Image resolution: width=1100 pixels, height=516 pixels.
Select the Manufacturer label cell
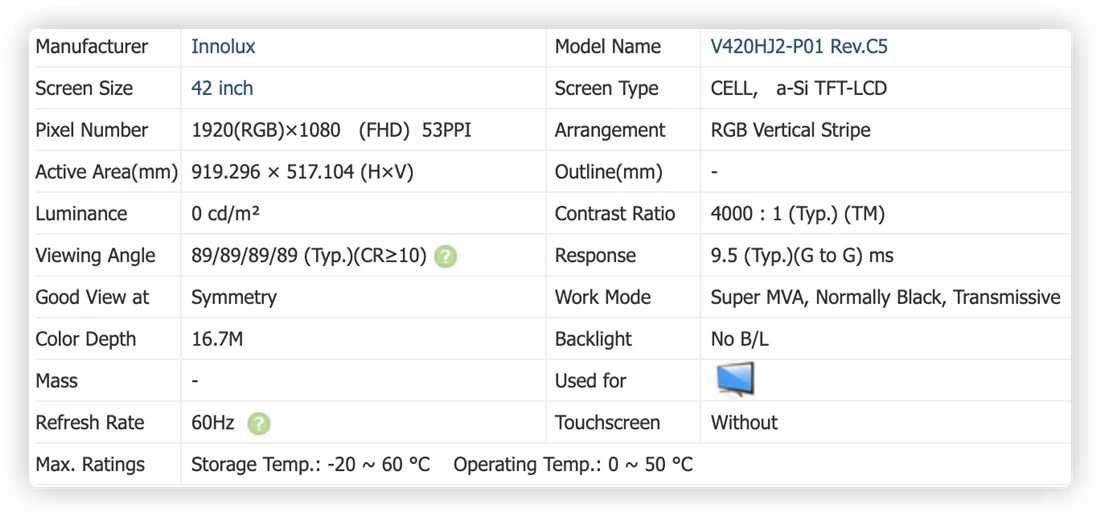92,47
